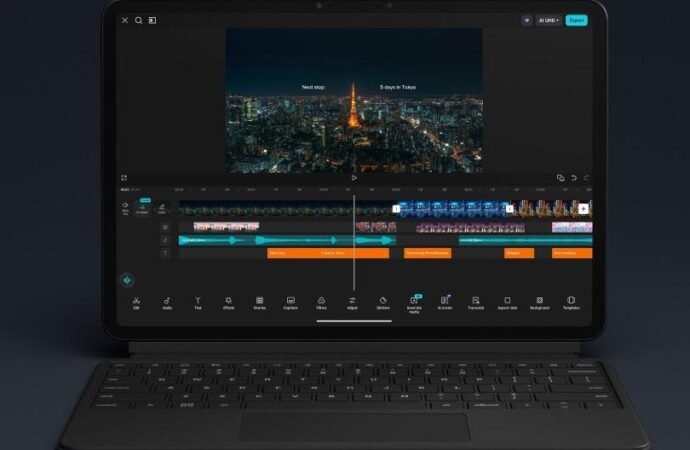Viewport: 690px width, 450px height.
Task: Click the overlay track icon on the left
Action: (165, 227)
